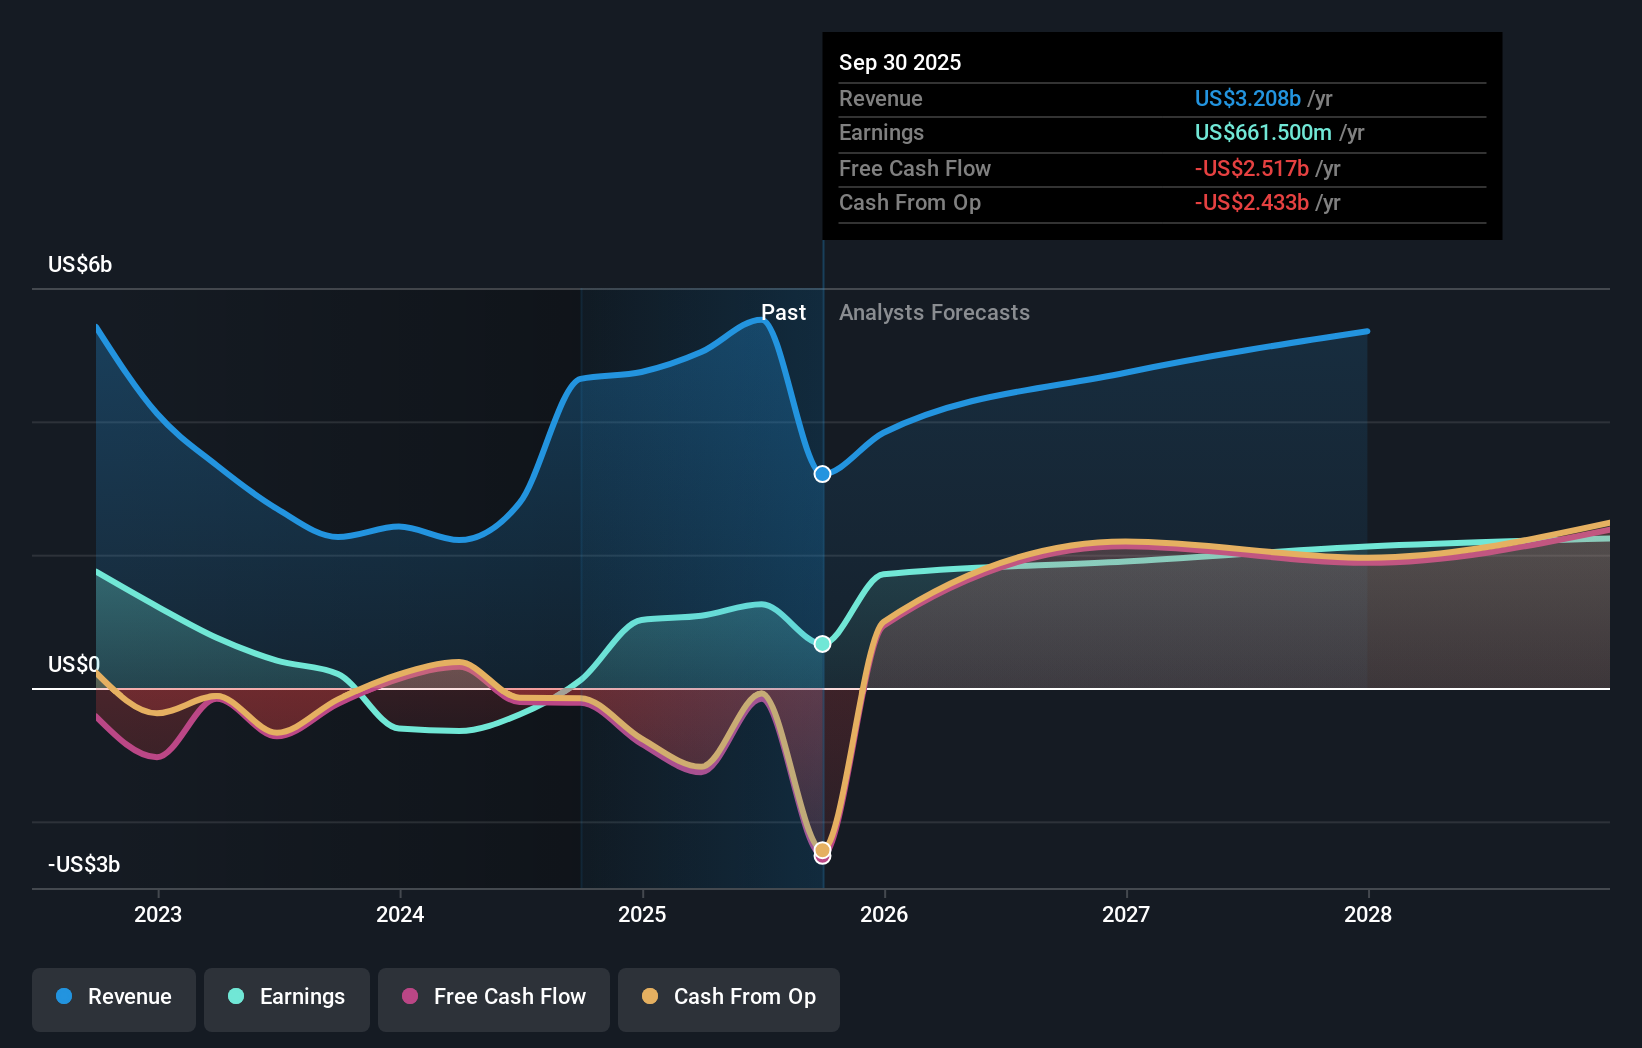This screenshot has height=1048, width=1642.
Task: Toggle the Revenue series in the legend
Action: coord(113,998)
